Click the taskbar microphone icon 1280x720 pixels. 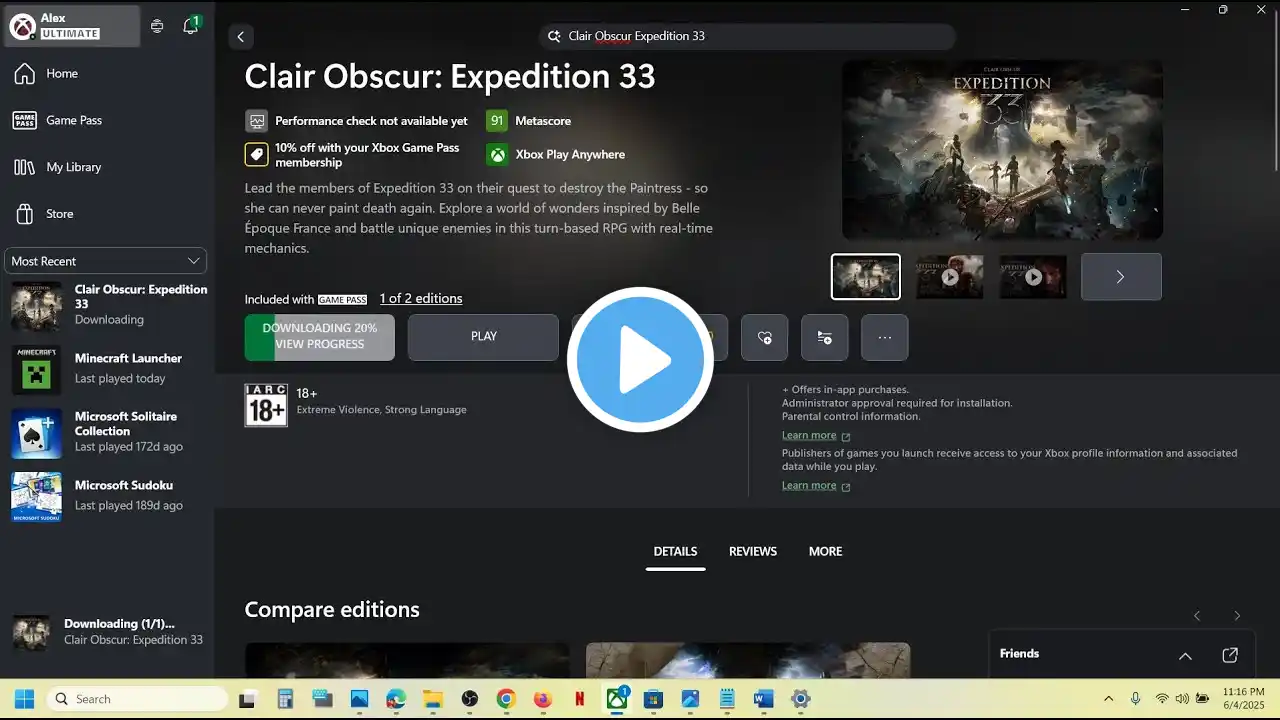(1135, 699)
